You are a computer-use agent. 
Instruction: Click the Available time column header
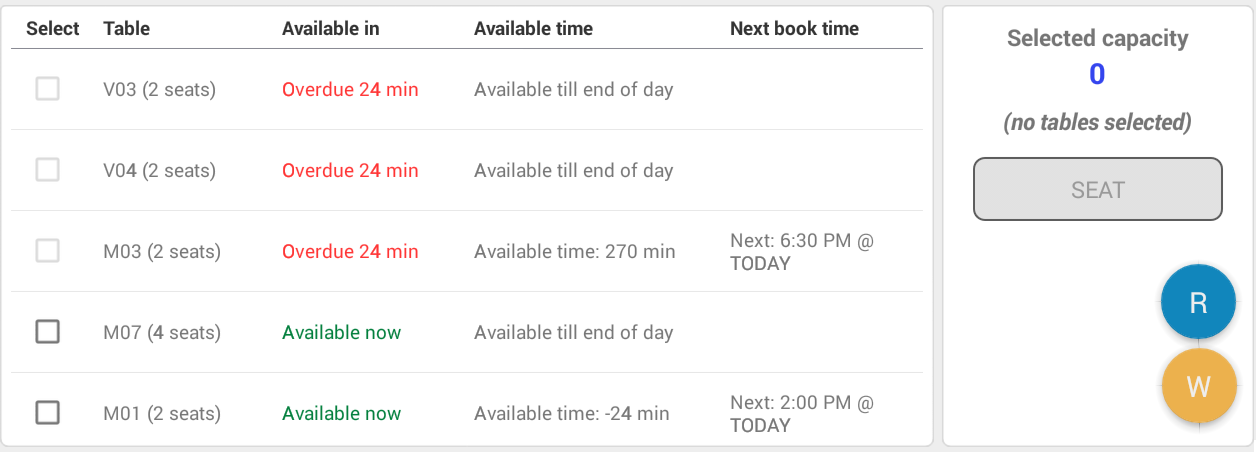(534, 29)
